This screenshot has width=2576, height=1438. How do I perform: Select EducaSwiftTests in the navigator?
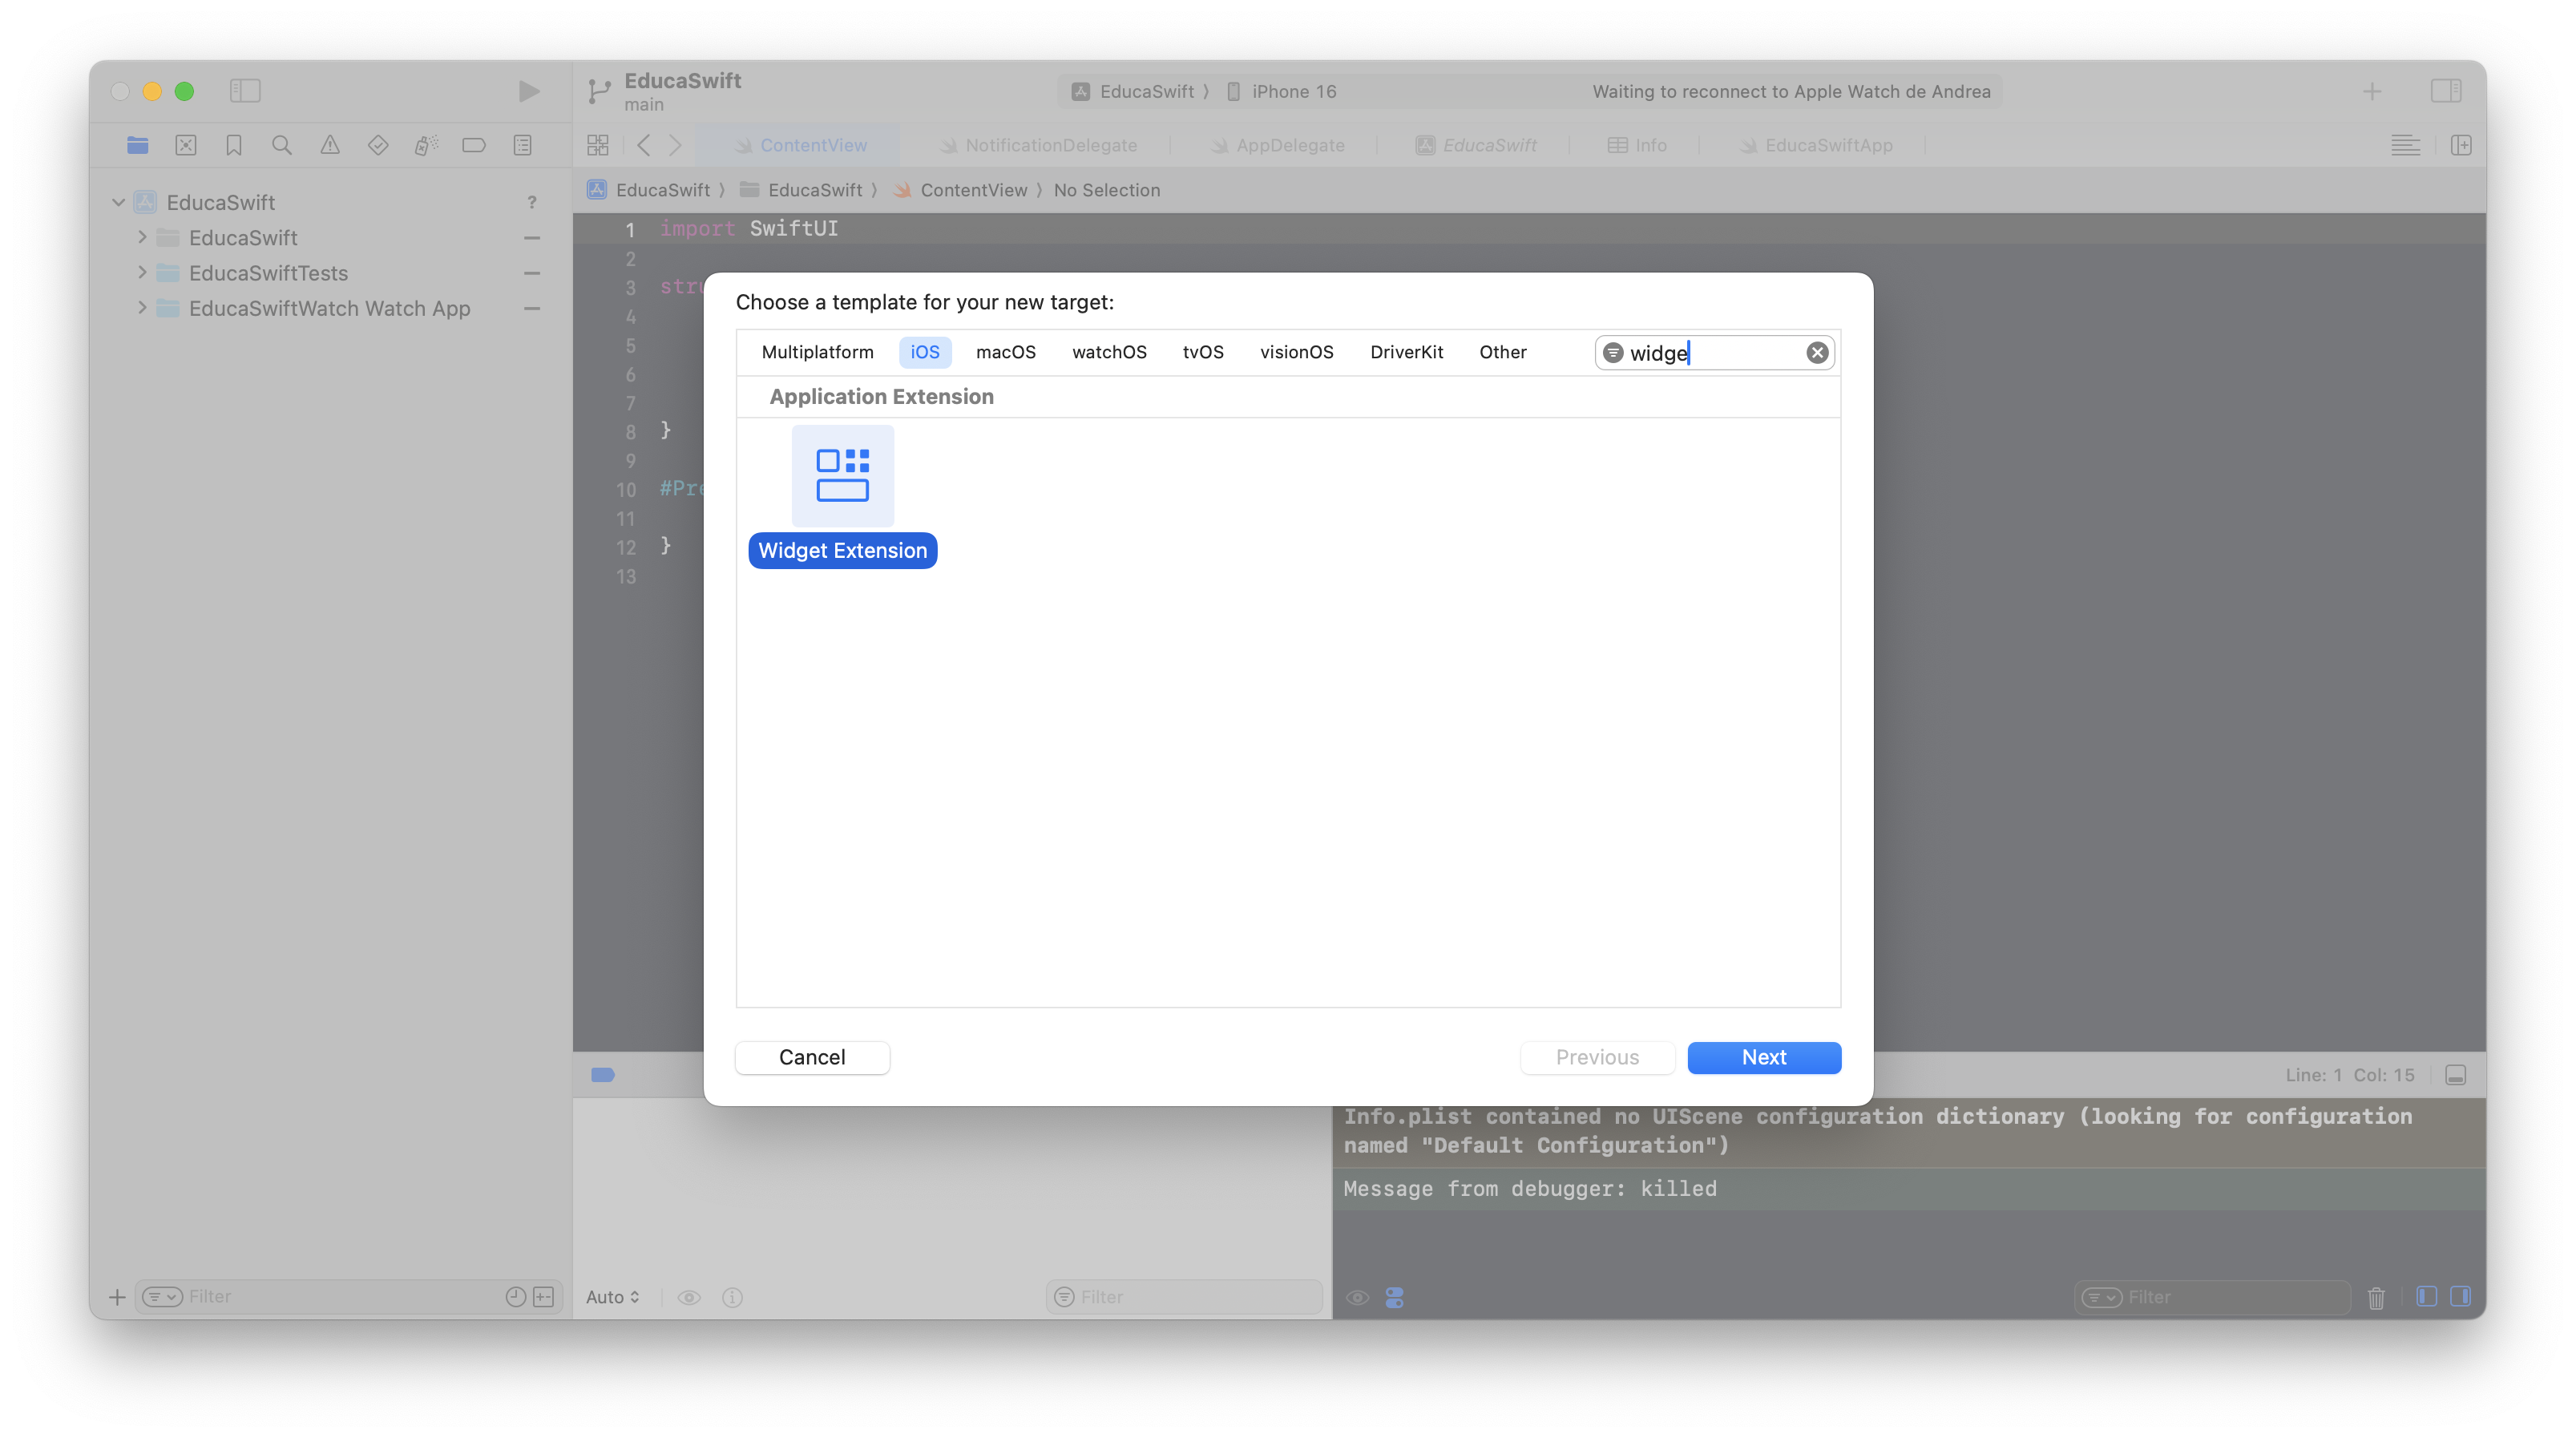(268, 273)
